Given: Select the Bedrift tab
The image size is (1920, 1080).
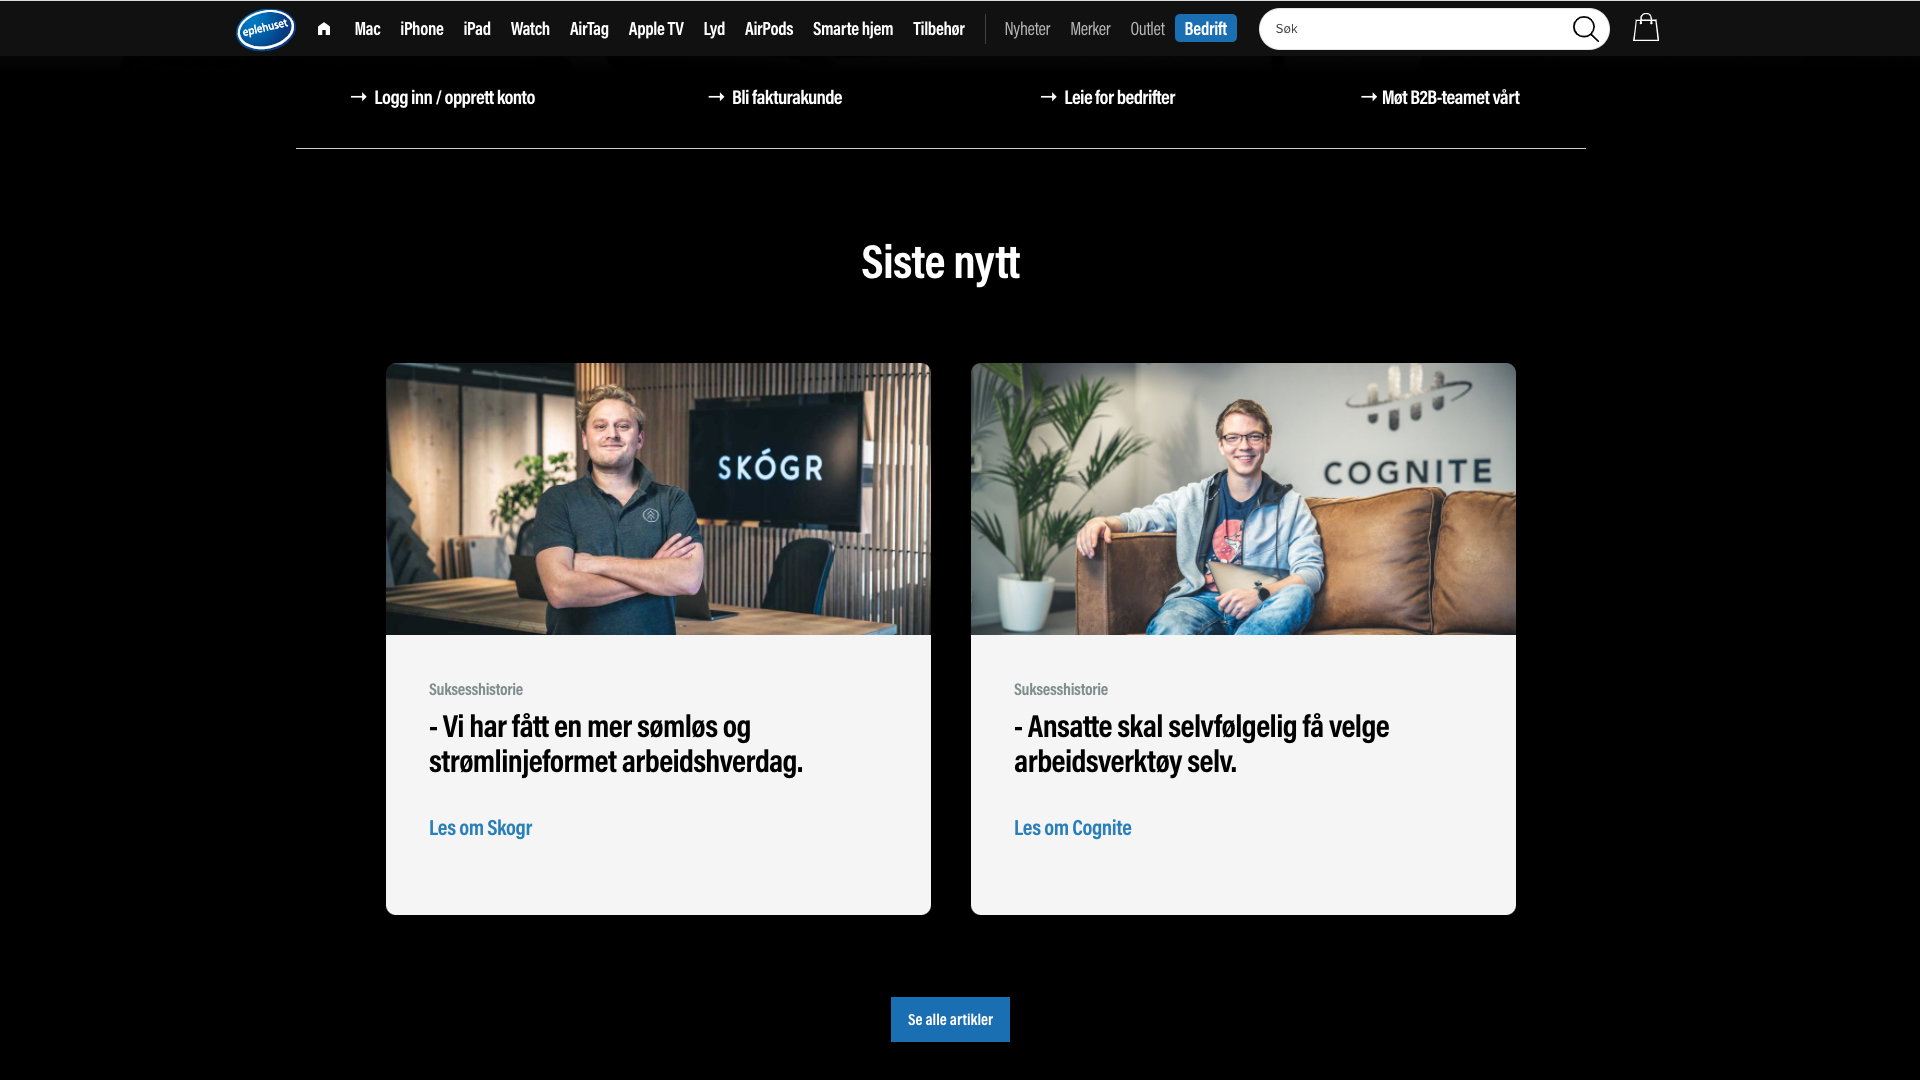Looking at the screenshot, I should (x=1206, y=29).
